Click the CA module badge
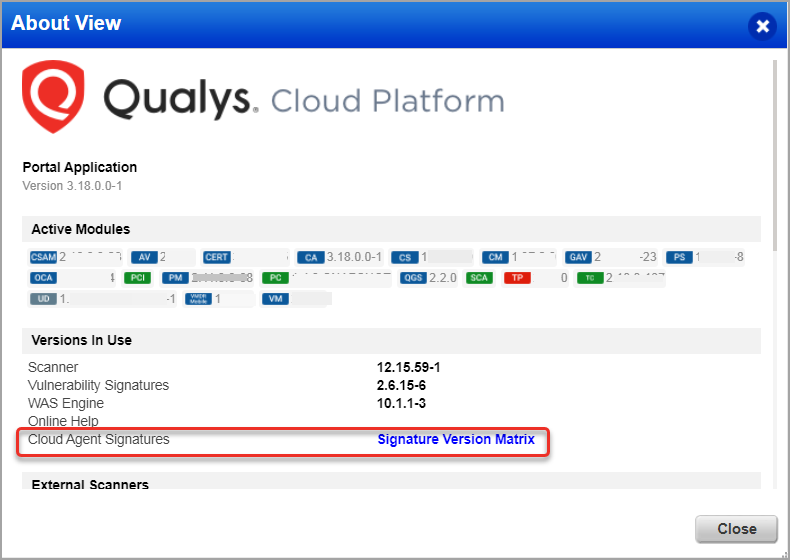The image size is (790, 560). coord(311,258)
